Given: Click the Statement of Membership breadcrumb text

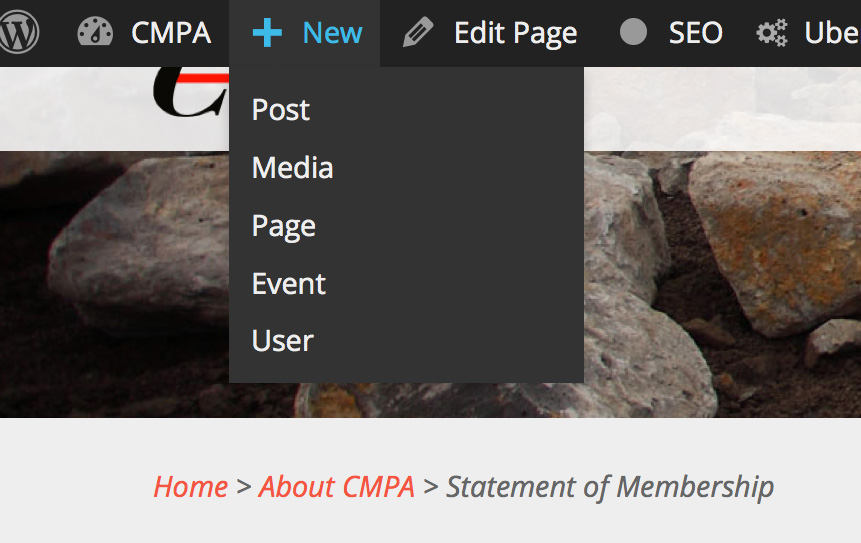Looking at the screenshot, I should click(610, 487).
